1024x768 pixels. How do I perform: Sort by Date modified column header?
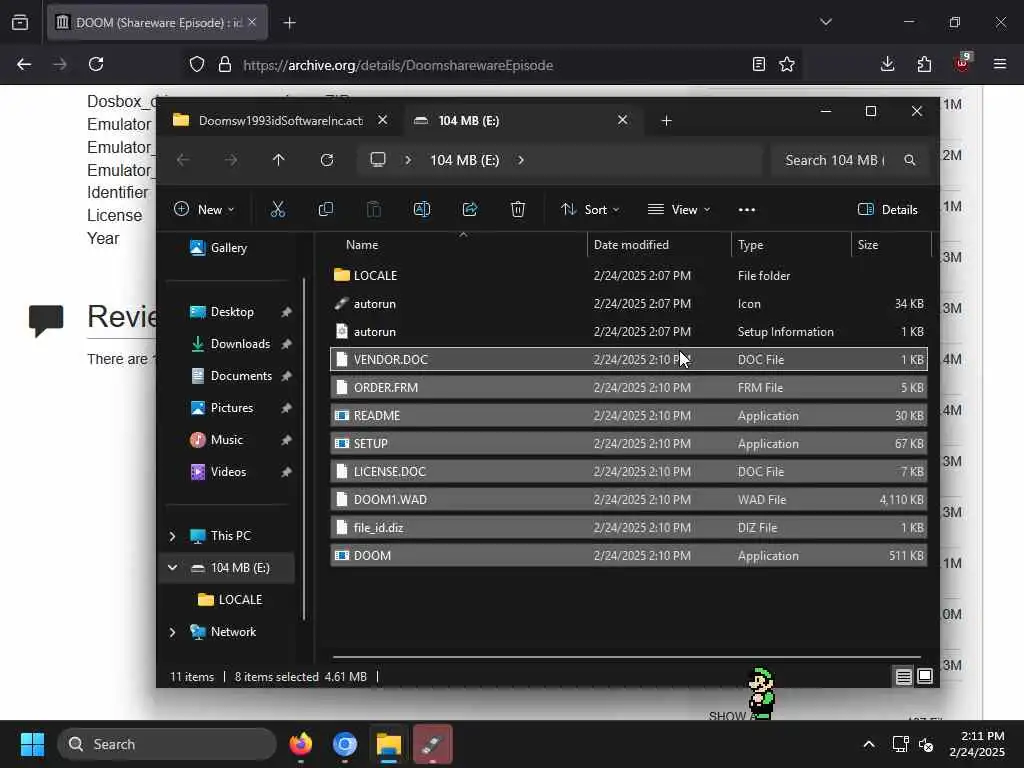click(631, 245)
